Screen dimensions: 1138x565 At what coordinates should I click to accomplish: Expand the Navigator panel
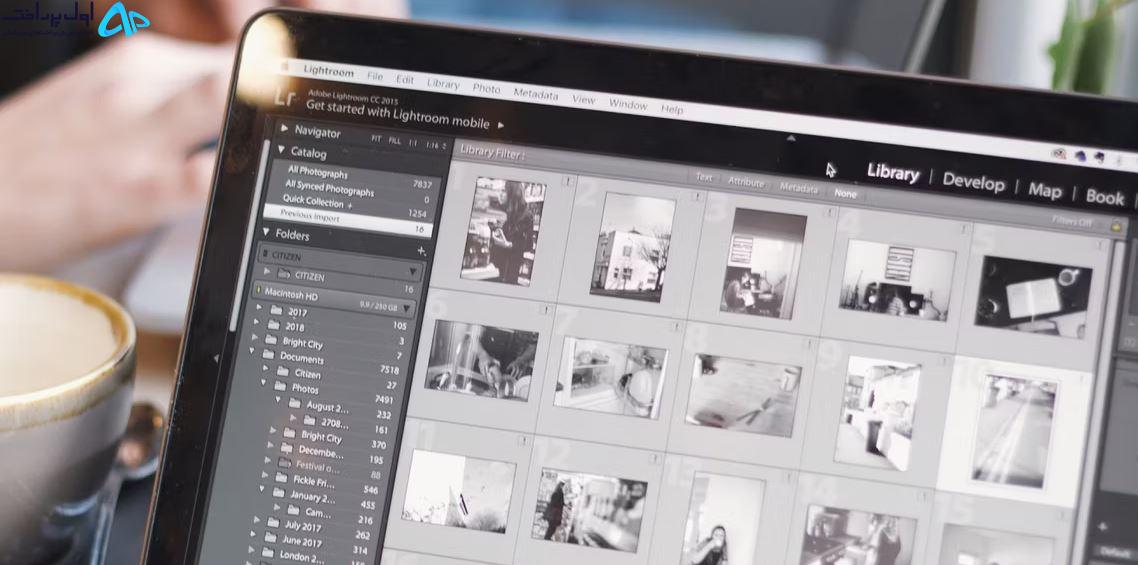(x=284, y=128)
